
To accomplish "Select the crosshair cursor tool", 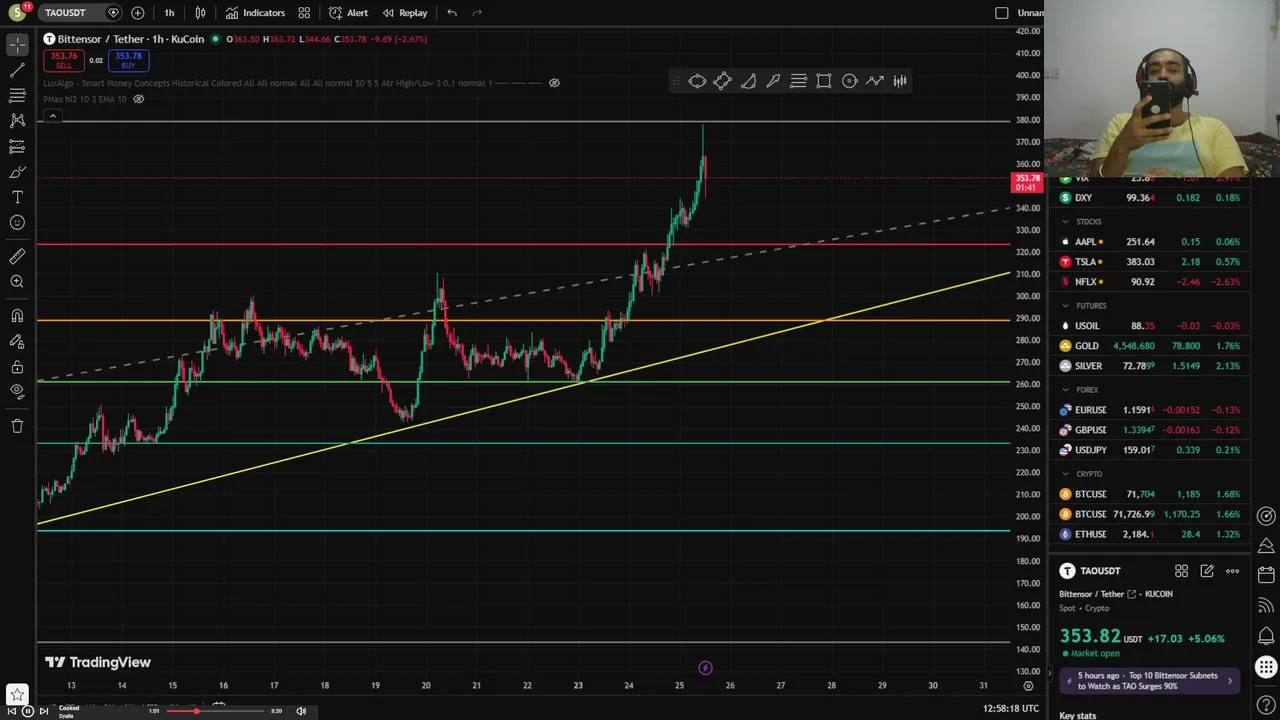I will point(17,45).
